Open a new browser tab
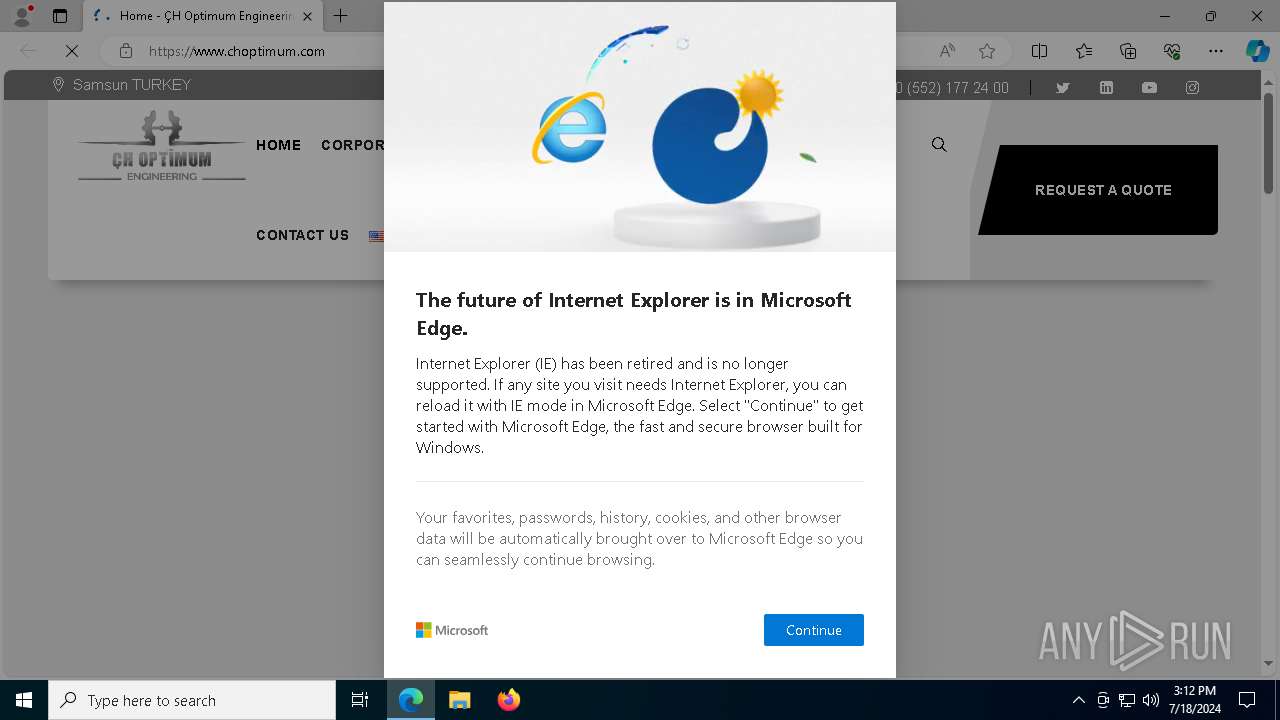 pyautogui.click(x=340, y=16)
